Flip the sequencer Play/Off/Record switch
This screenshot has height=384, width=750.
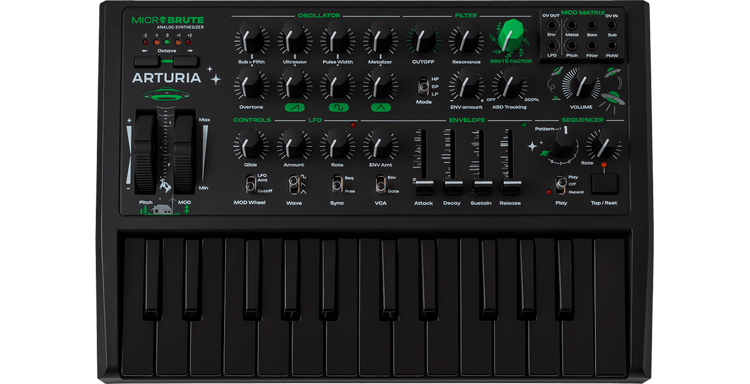click(561, 185)
